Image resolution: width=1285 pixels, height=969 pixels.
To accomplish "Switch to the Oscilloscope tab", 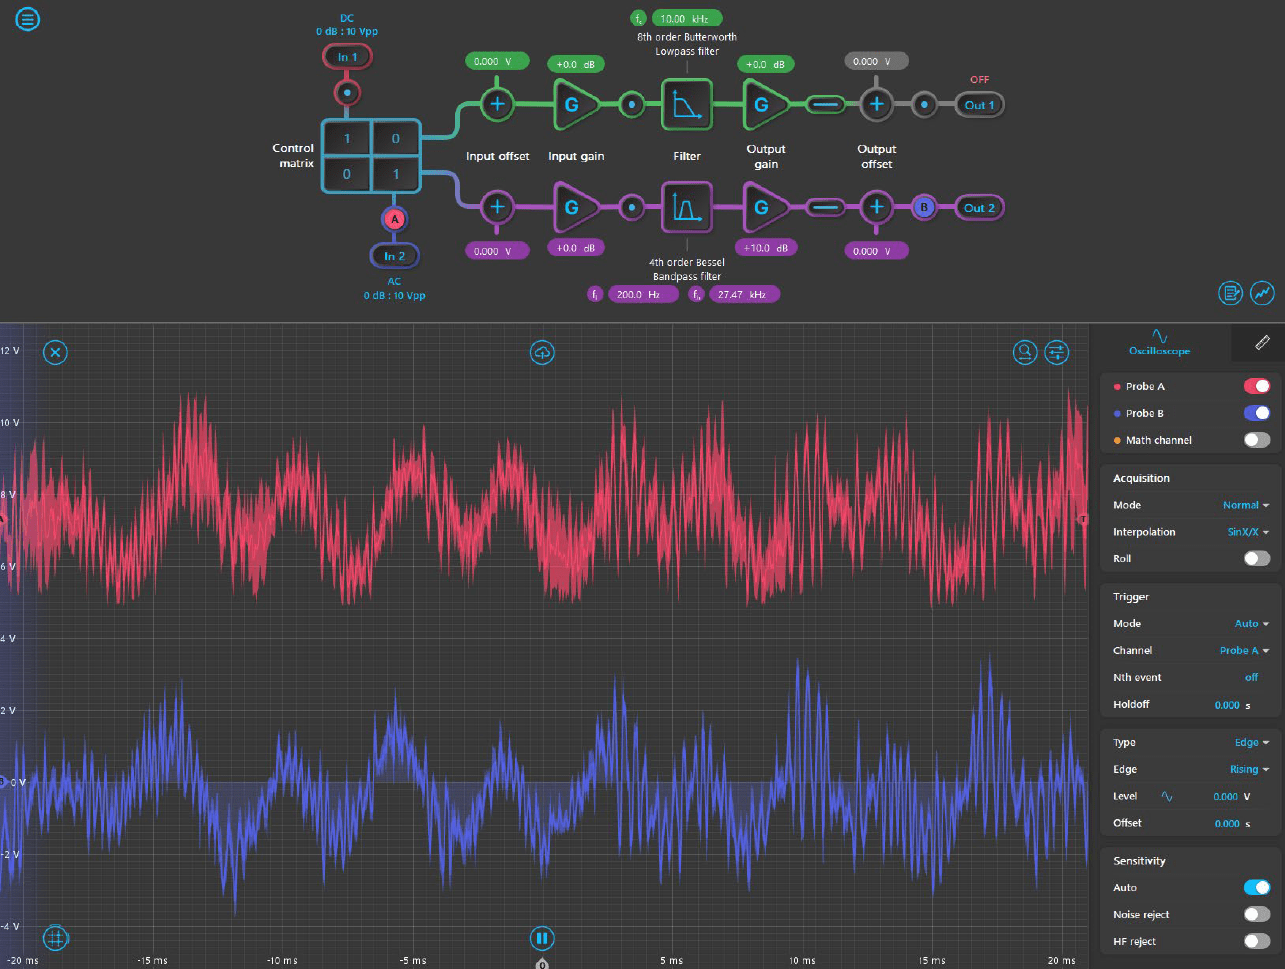I will pos(1159,342).
